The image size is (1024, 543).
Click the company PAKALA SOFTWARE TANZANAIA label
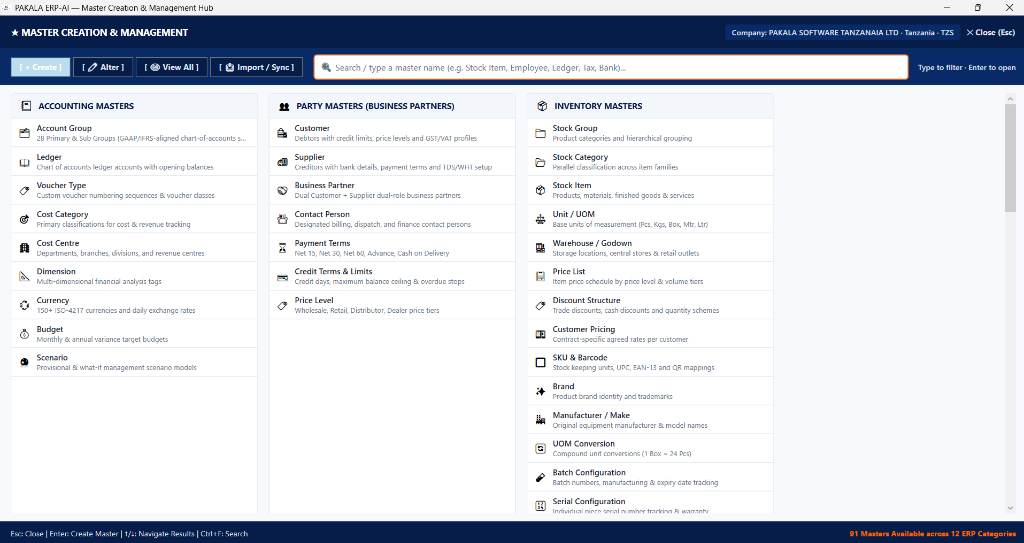point(842,32)
